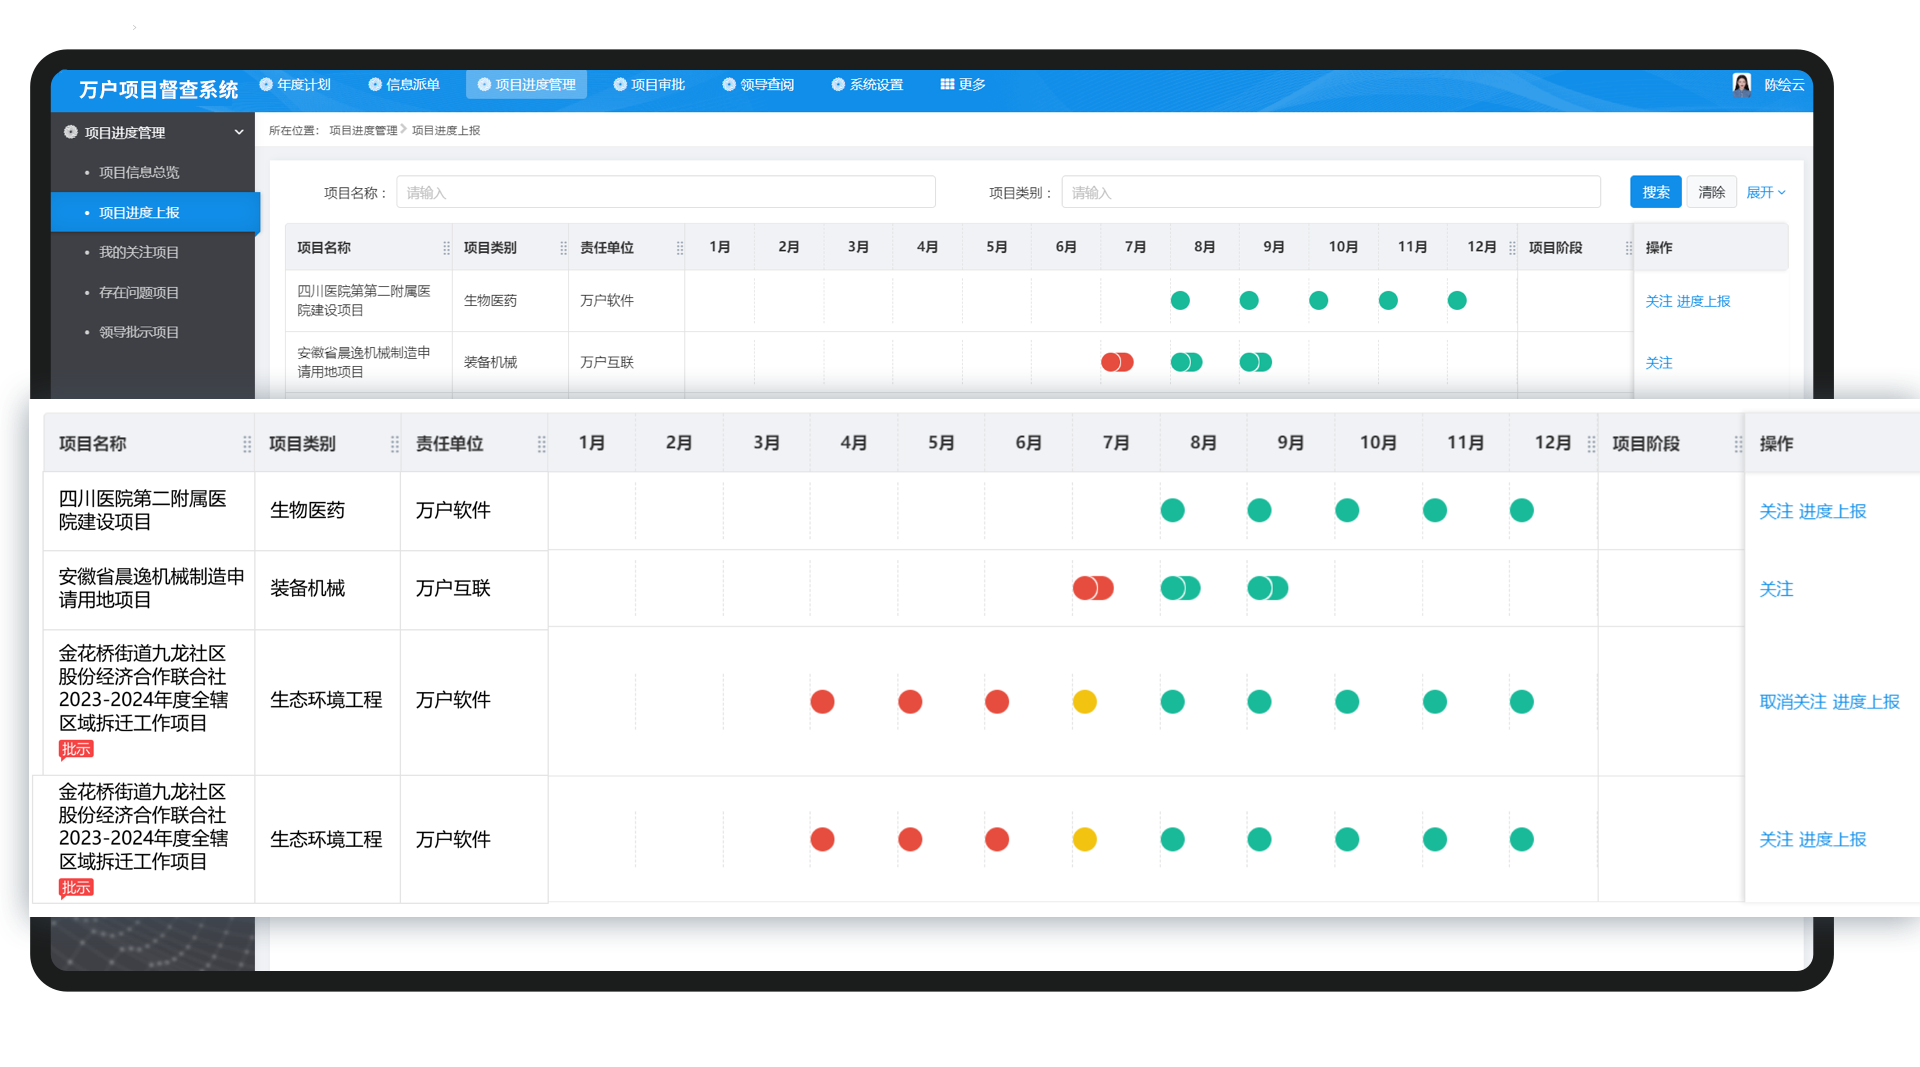The image size is (1920, 1067).
Task: Click the 搜索 button
Action: 1656,192
